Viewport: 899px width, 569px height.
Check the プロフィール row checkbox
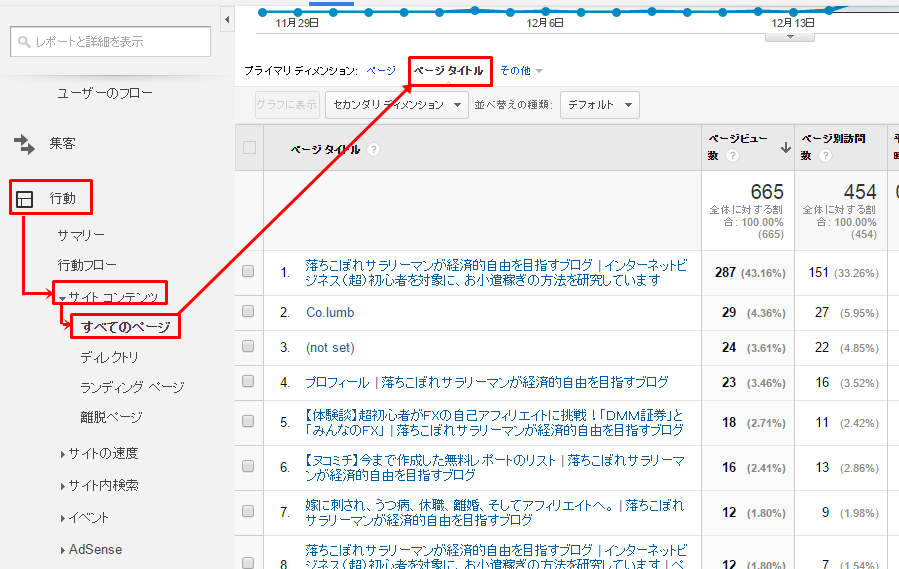pos(248,381)
